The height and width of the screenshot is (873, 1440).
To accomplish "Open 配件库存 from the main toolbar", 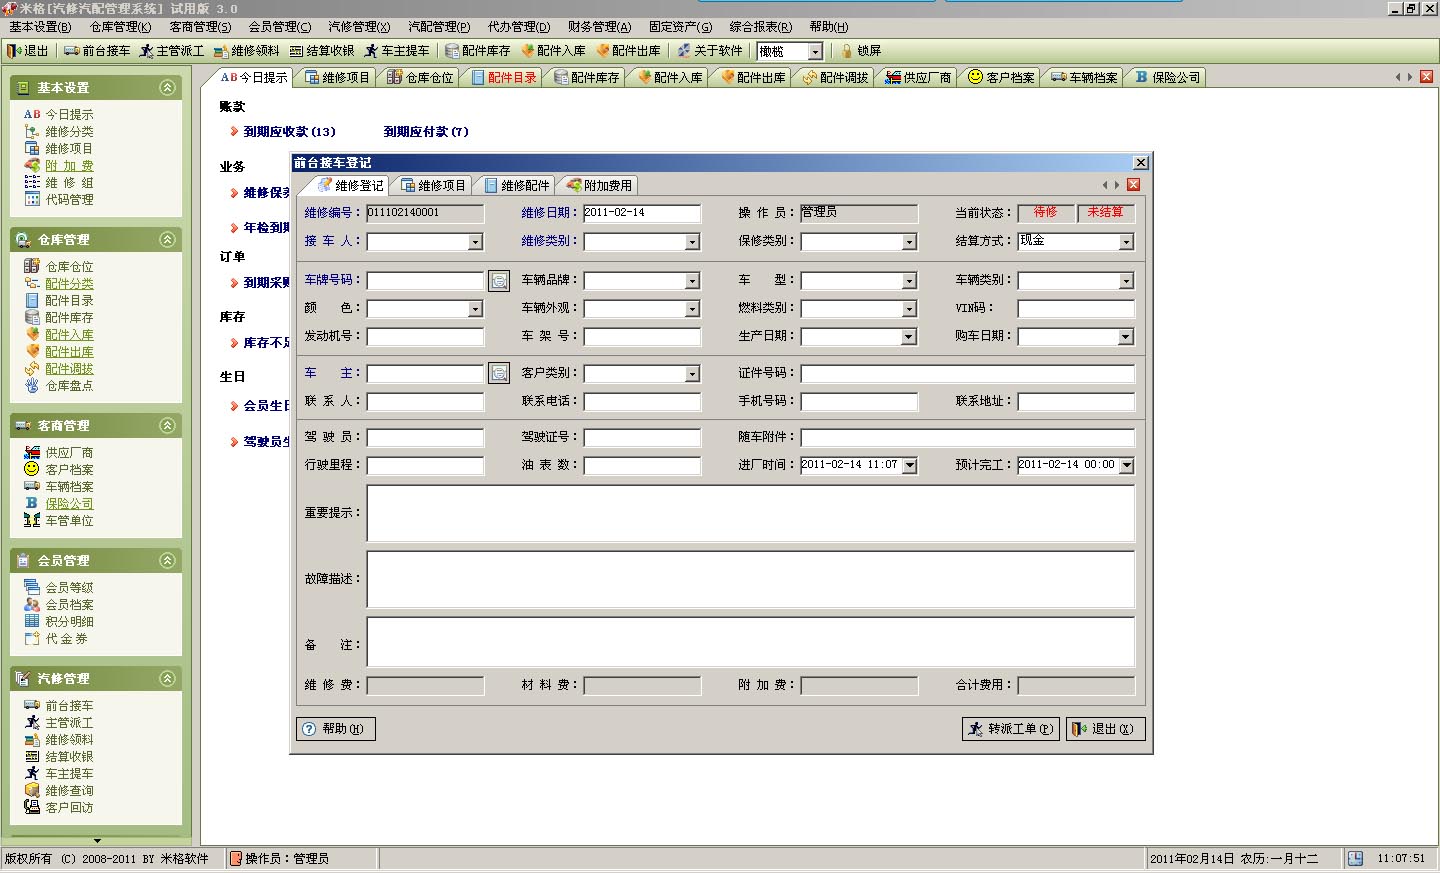I will pyautogui.click(x=478, y=51).
